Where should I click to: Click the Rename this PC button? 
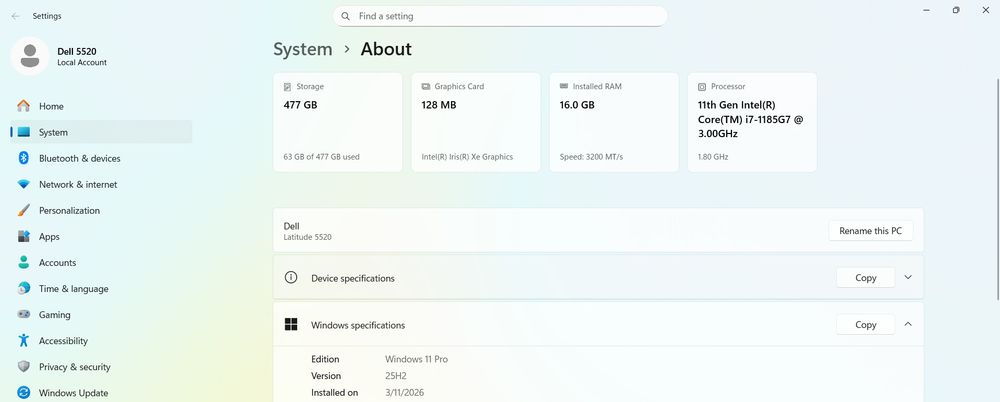tap(870, 231)
